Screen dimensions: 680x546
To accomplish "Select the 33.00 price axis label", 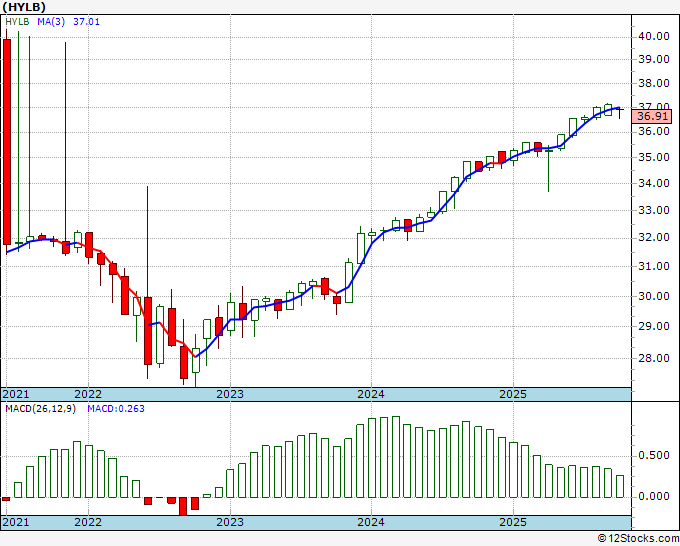I will [x=654, y=211].
